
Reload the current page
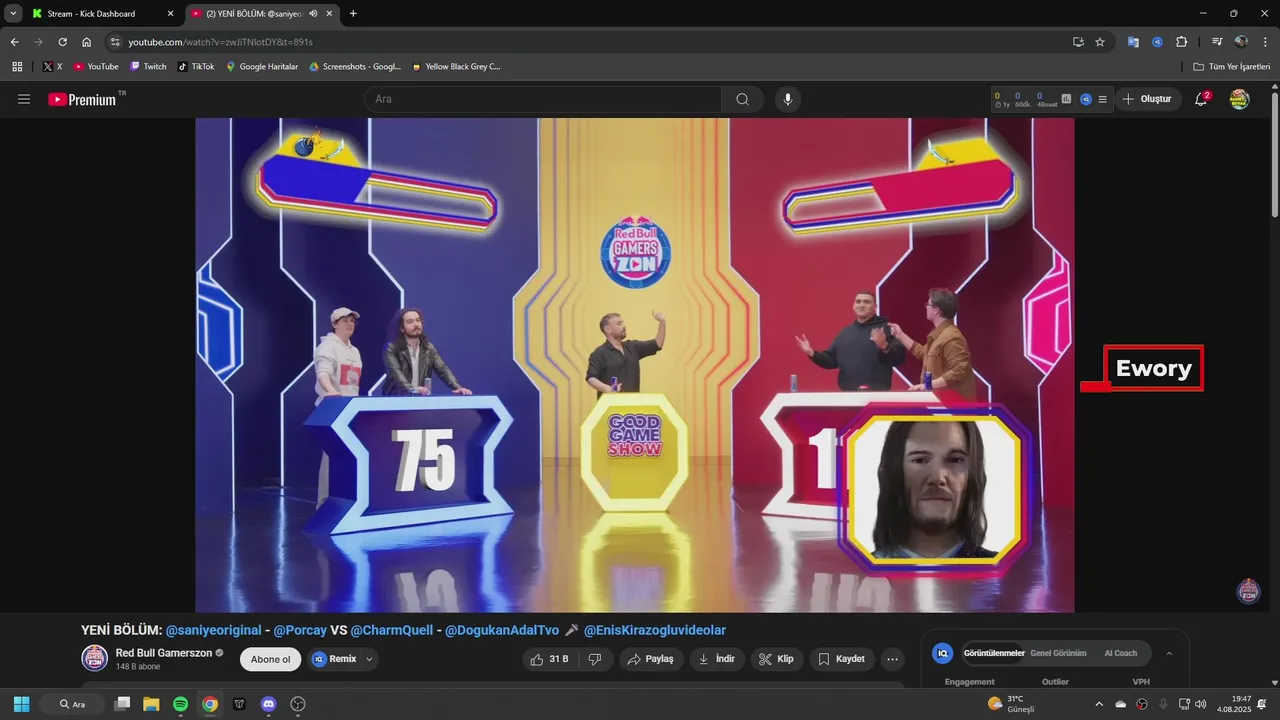pyautogui.click(x=62, y=42)
